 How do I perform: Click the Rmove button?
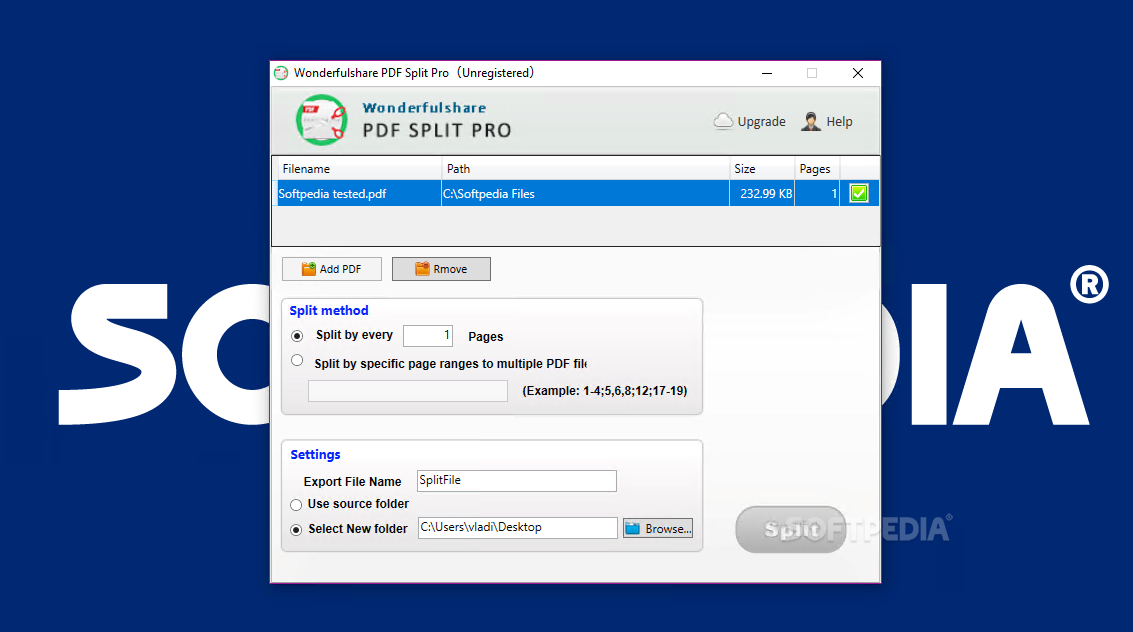(x=441, y=269)
